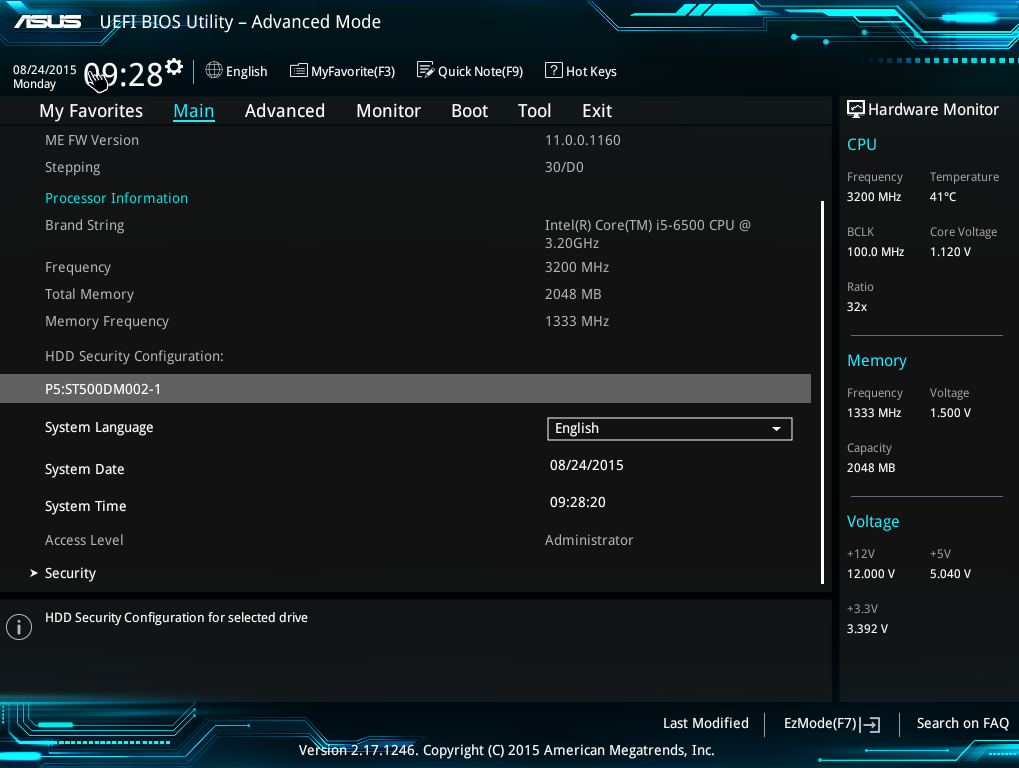This screenshot has width=1019, height=768.
Task: Go to the Monitor tab
Action: click(389, 111)
